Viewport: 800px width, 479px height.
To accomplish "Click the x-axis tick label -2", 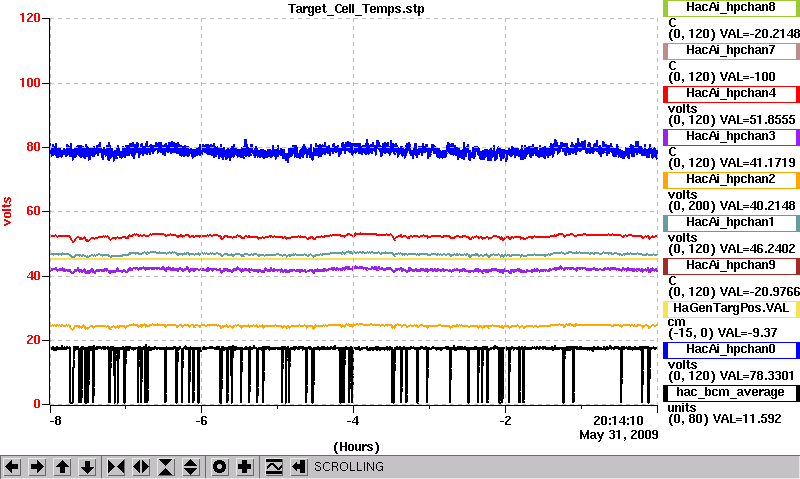I will (x=505, y=421).
